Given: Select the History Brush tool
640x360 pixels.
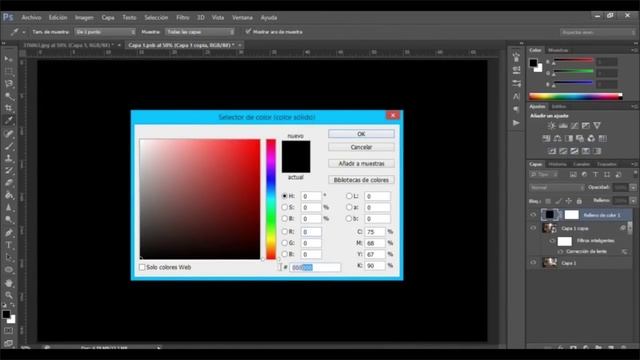Looking at the screenshot, I should pos(9,170).
